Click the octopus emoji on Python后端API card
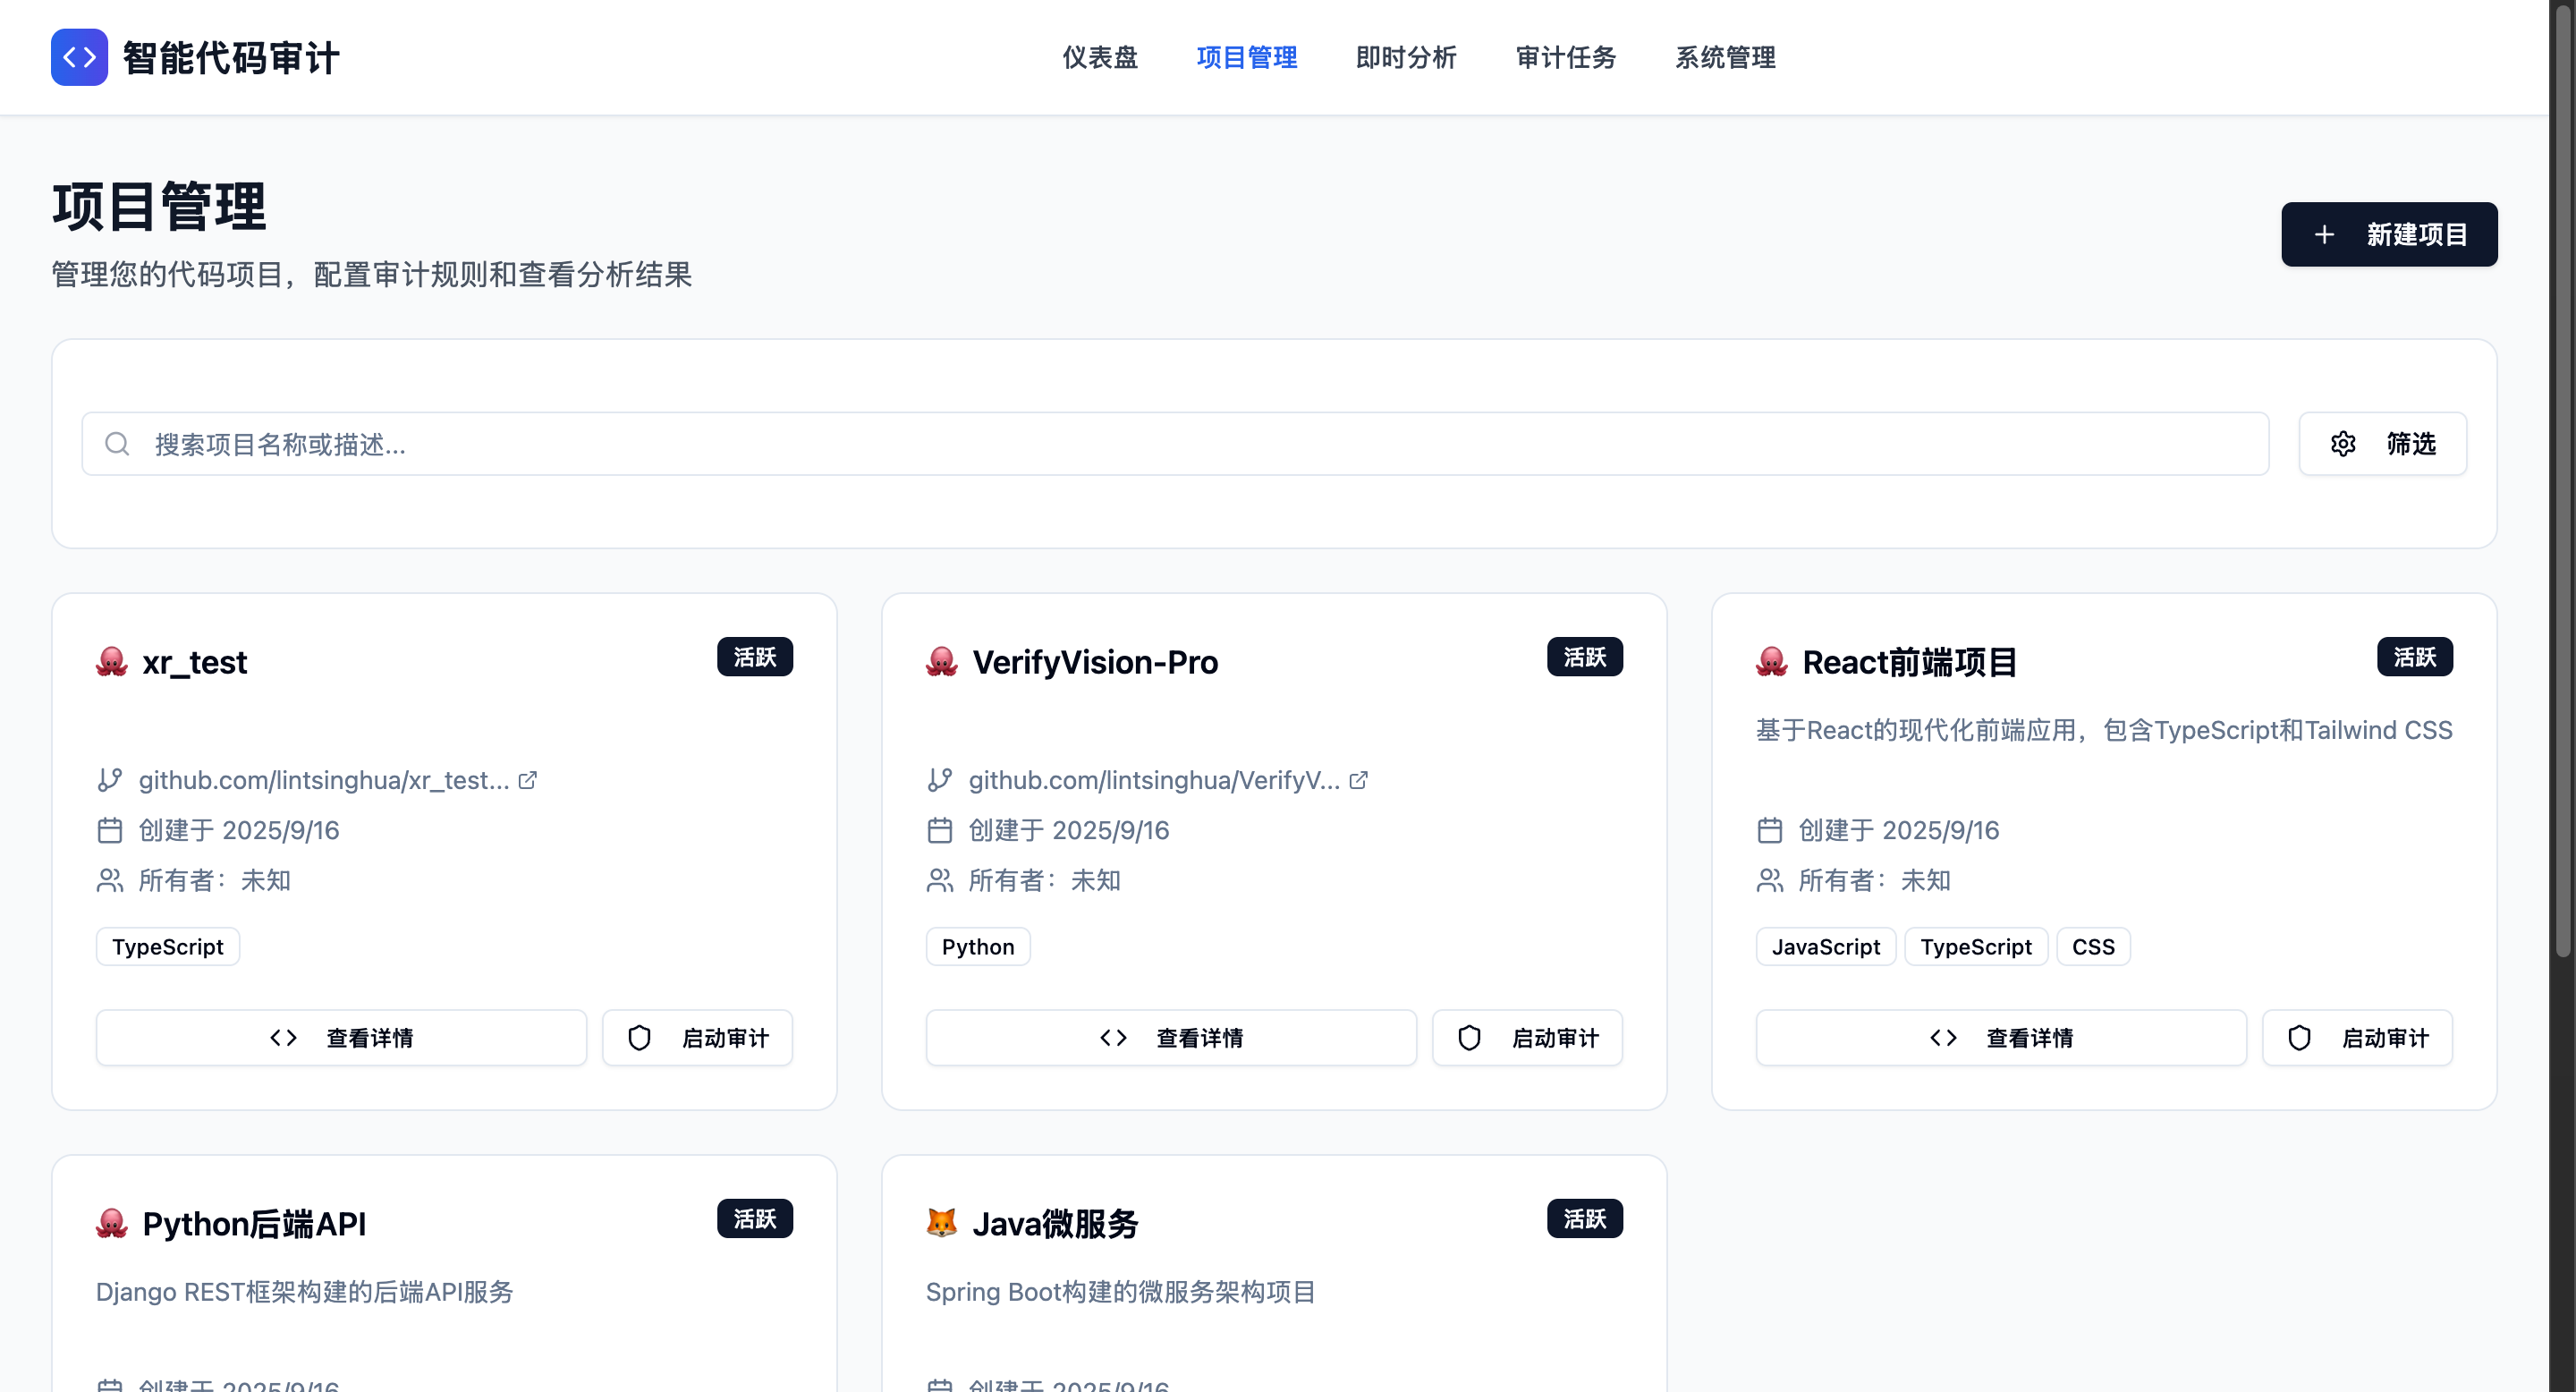2576x1392 pixels. tap(112, 1222)
